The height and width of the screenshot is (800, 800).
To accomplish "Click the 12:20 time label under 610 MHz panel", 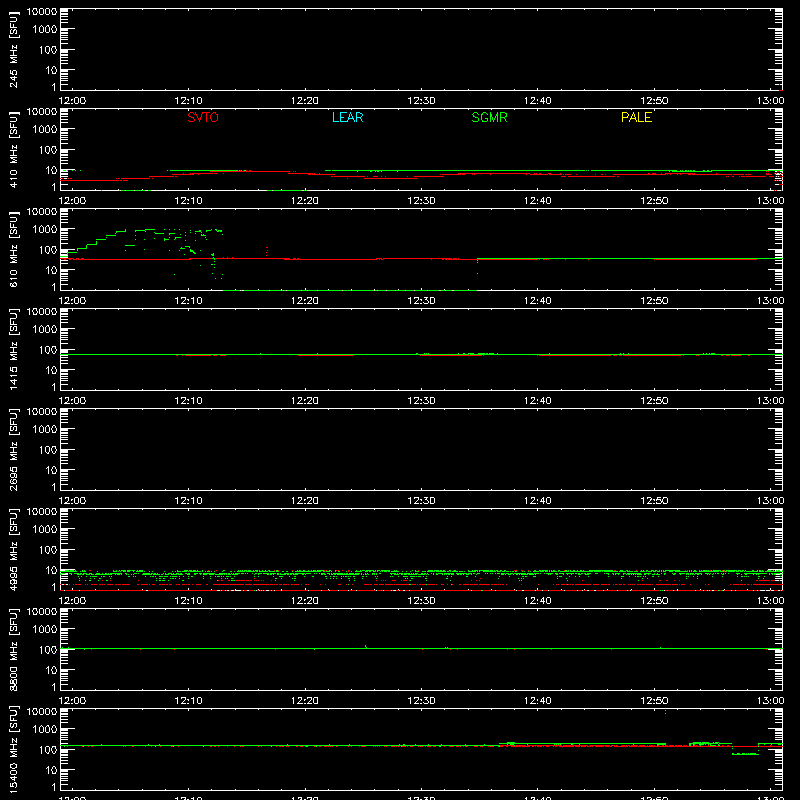I will (x=305, y=301).
